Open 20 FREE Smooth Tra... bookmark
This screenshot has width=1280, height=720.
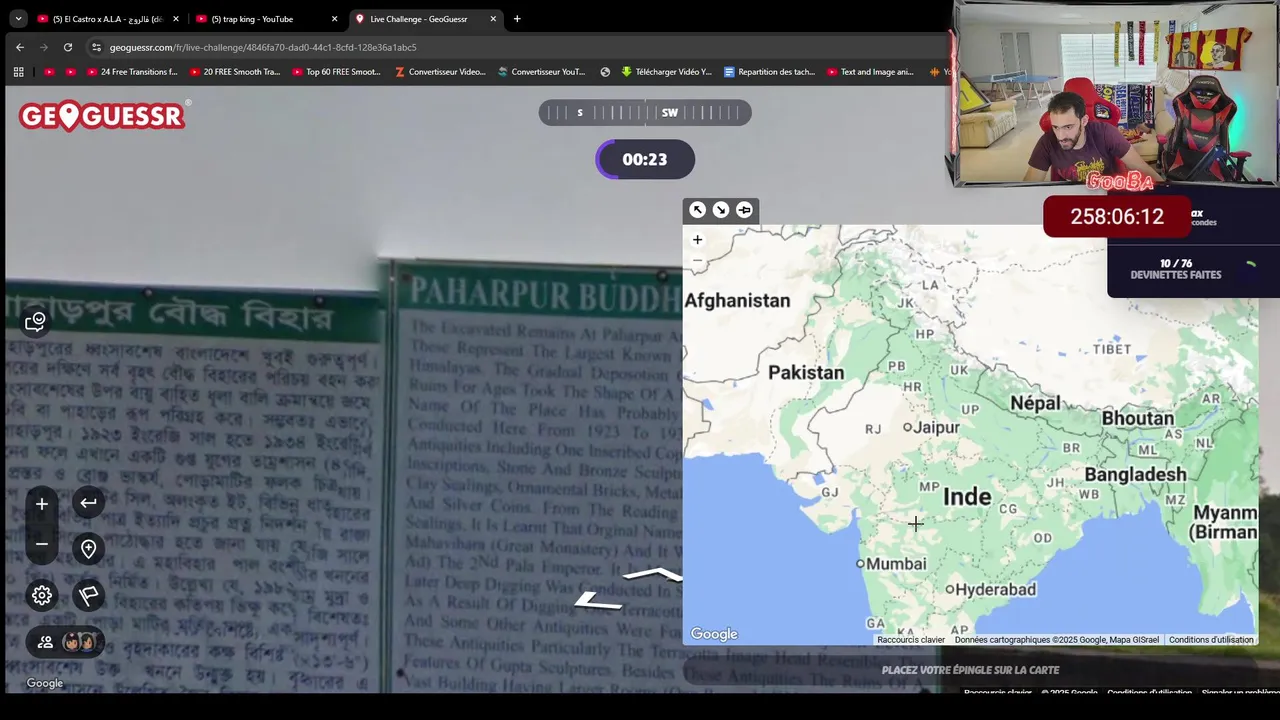235,72
